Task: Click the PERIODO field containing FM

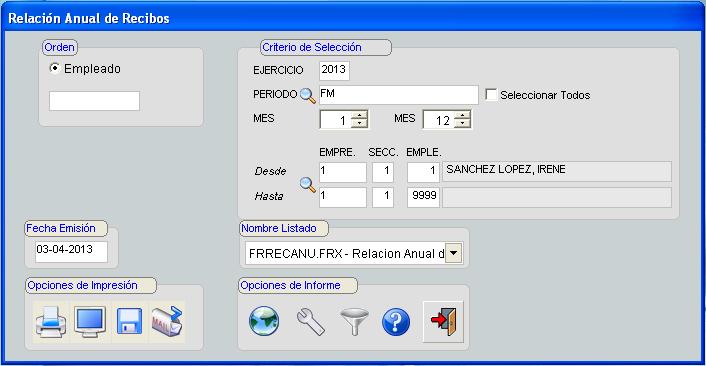Action: 399,95
